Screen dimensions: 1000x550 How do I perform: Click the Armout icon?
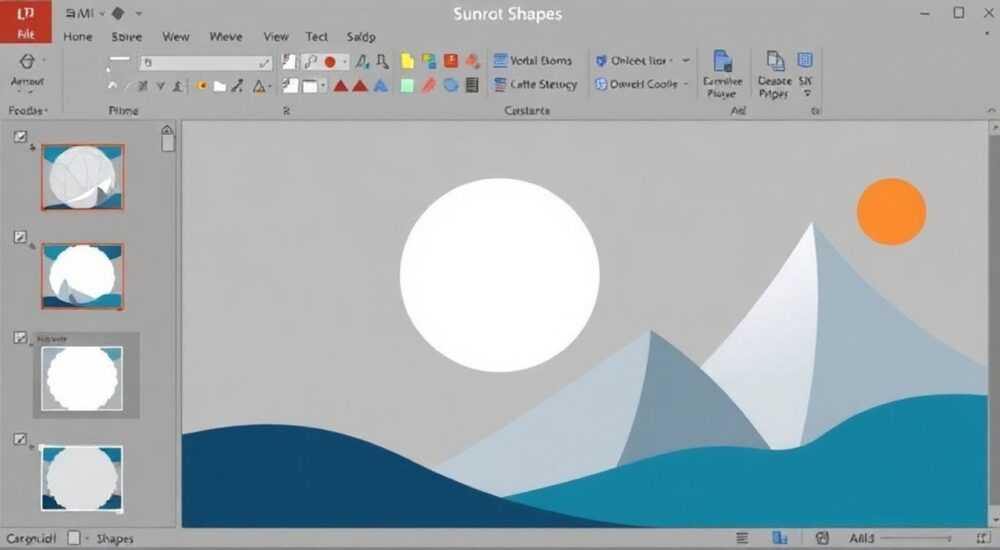pyautogui.click(x=27, y=62)
